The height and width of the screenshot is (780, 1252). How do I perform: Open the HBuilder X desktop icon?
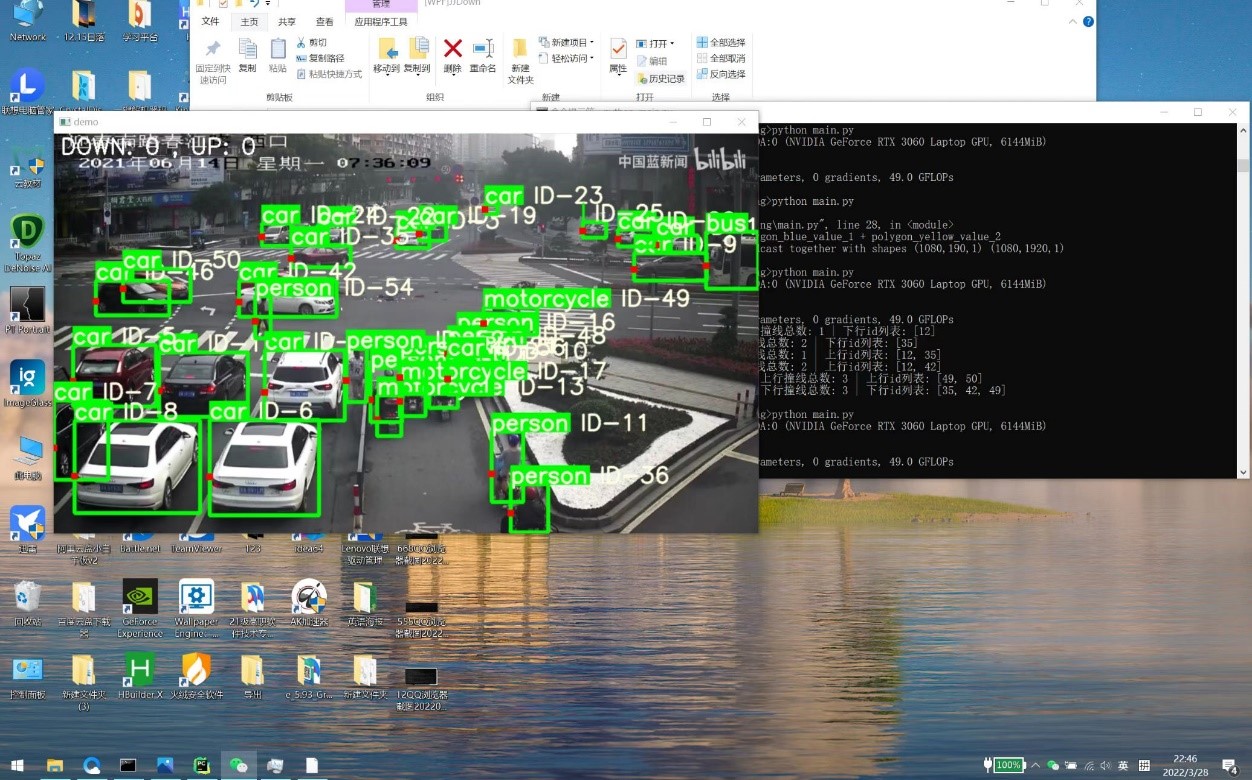[140, 675]
